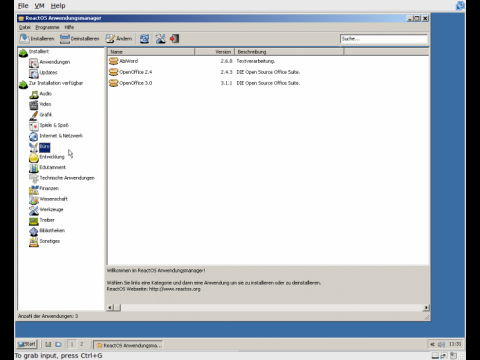Viewport: 480px width, 360px height.
Task: Click the Textverarbeitung description text
Action: 256,61
